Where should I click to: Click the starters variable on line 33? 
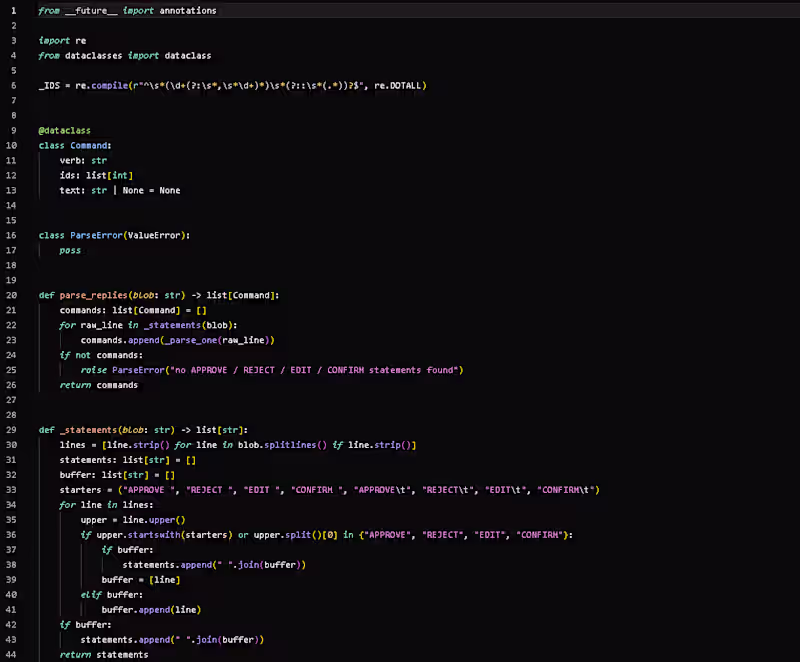click(80, 490)
